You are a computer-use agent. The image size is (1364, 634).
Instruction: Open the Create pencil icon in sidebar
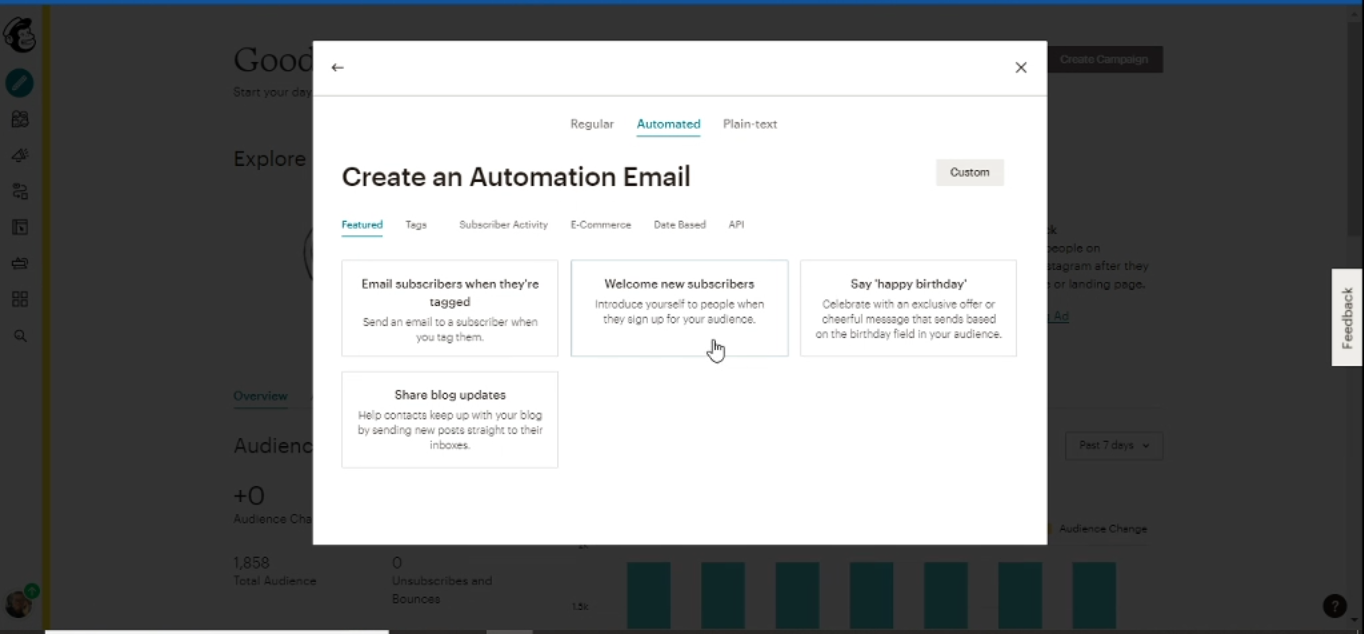[x=19, y=83]
